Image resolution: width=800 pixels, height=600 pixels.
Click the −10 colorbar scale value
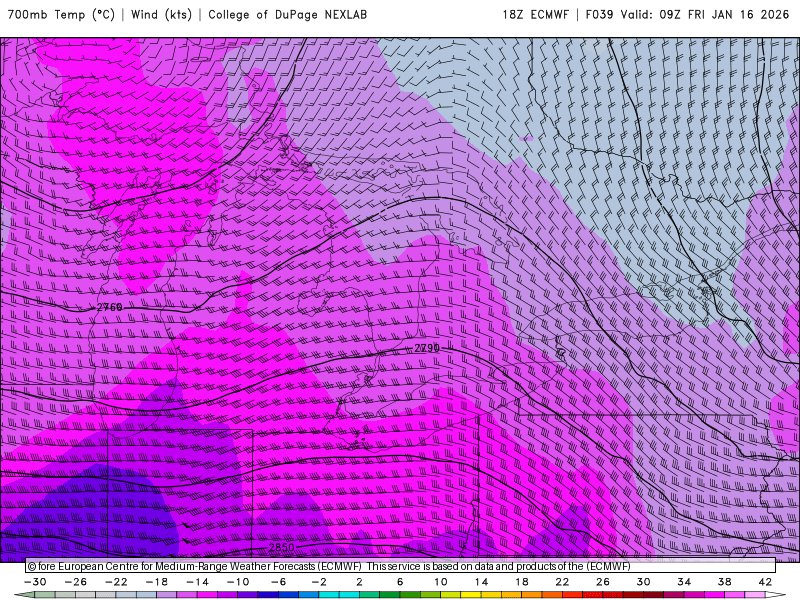click(238, 582)
